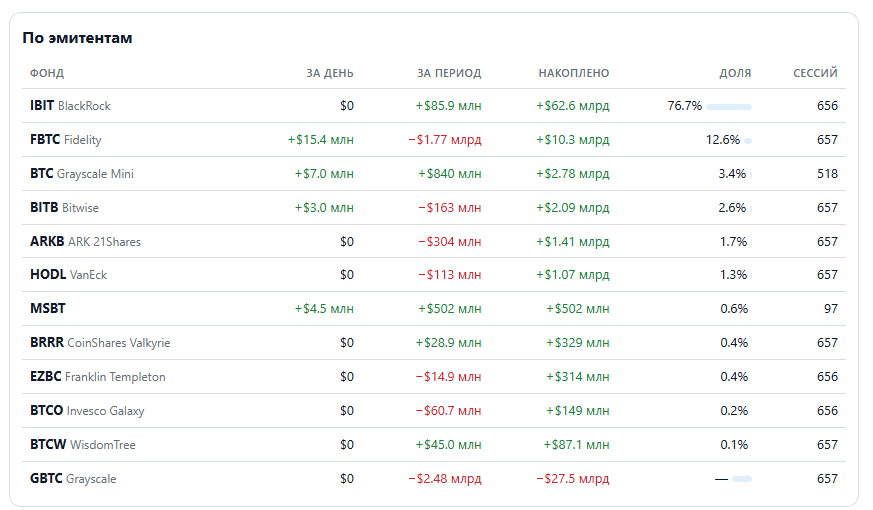Click MSBT daily value +$4.5 млн
The height and width of the screenshot is (510, 873).
pyautogui.click(x=324, y=308)
